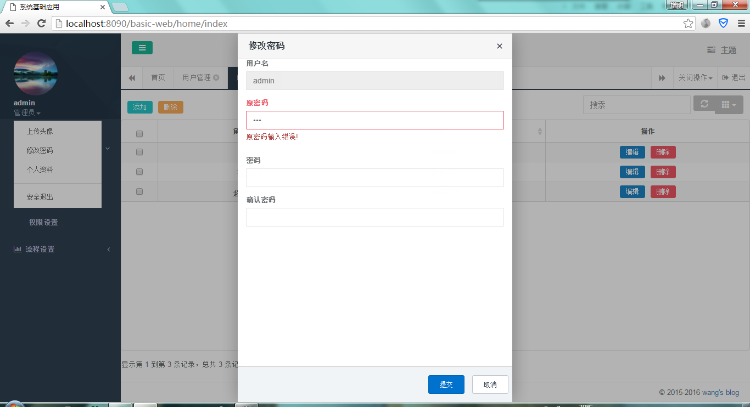Submit the password change with 提交
The width and height of the screenshot is (750, 407).
(x=446, y=385)
